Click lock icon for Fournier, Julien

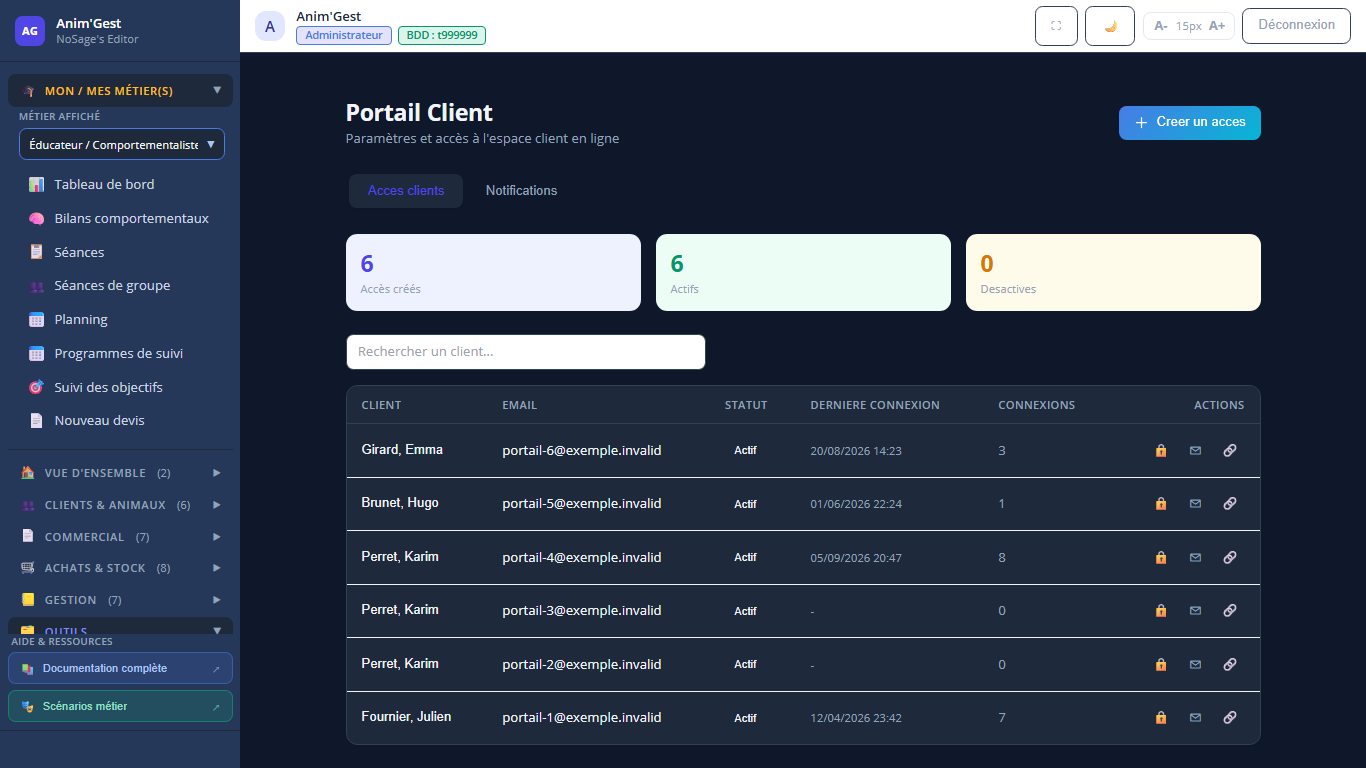[1161, 718]
